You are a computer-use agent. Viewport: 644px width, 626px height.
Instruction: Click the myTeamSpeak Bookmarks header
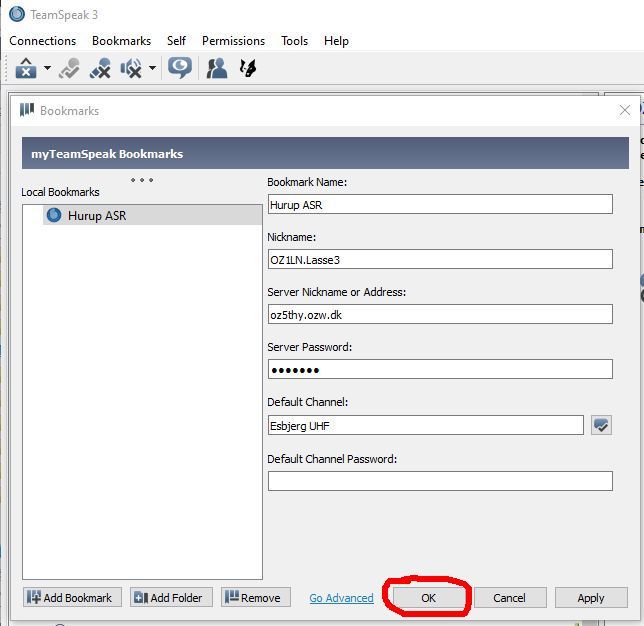click(325, 153)
